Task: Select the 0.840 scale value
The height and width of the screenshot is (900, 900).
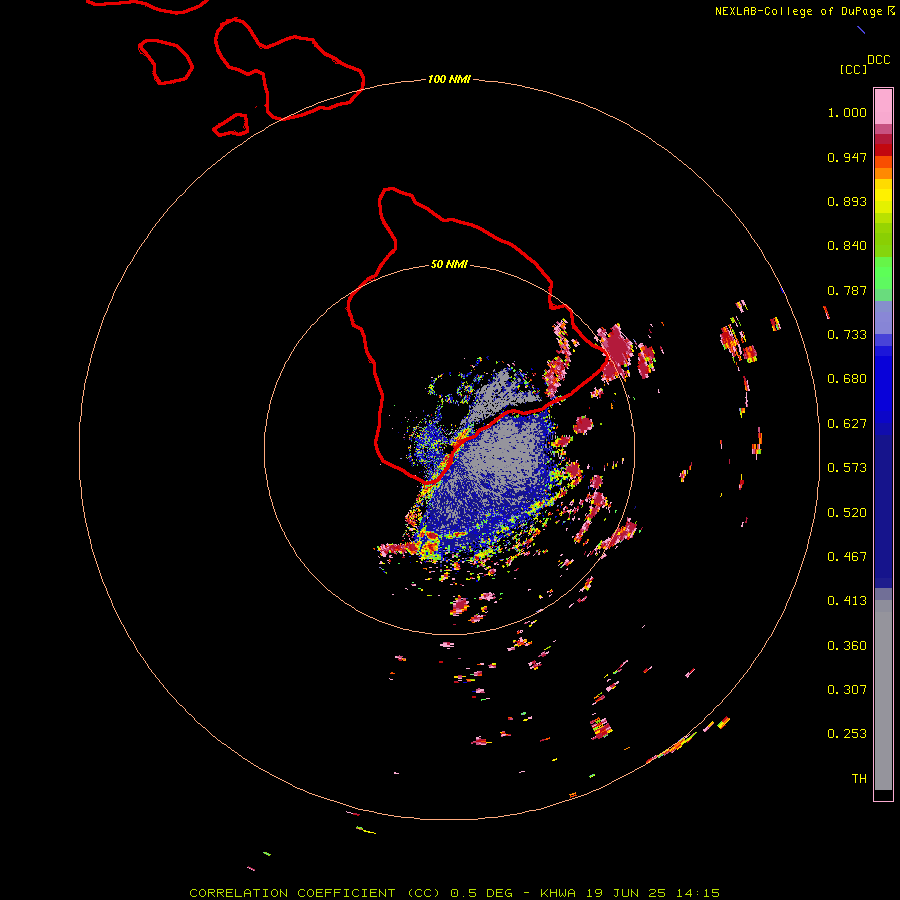Action: click(847, 246)
